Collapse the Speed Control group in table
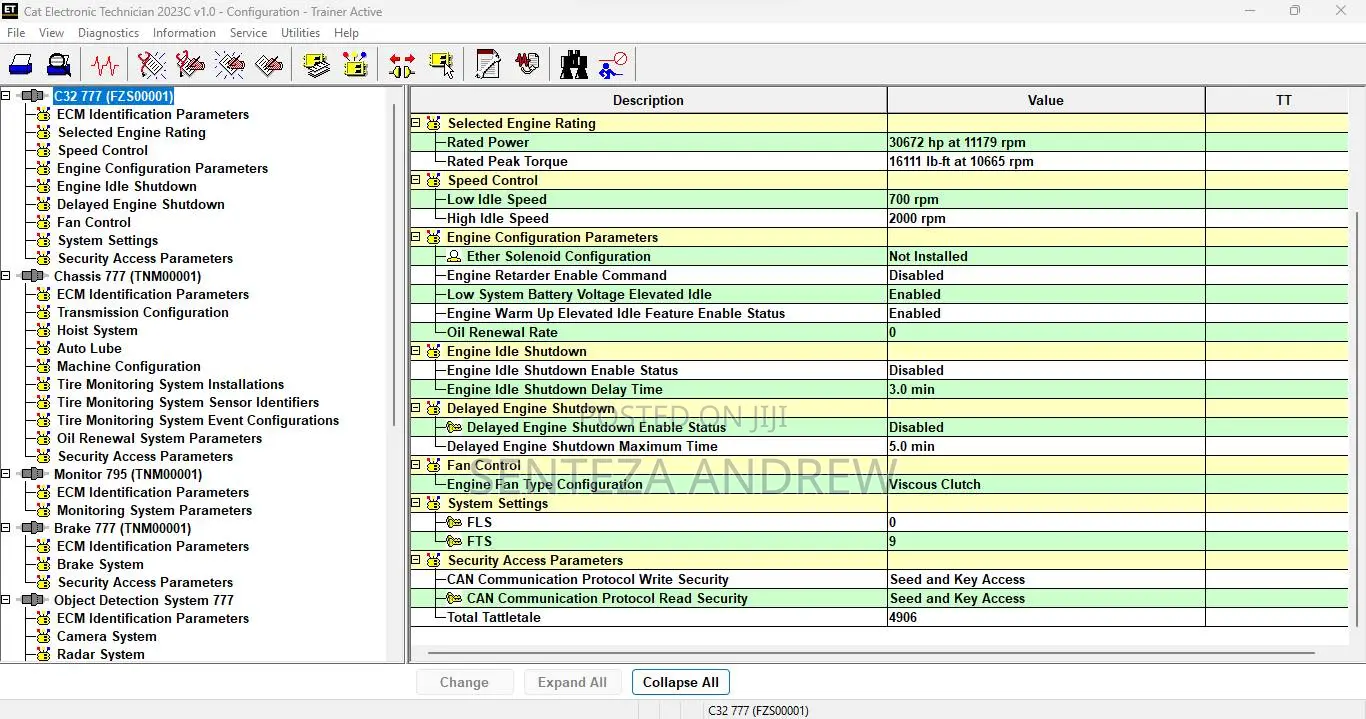 pyautogui.click(x=417, y=180)
